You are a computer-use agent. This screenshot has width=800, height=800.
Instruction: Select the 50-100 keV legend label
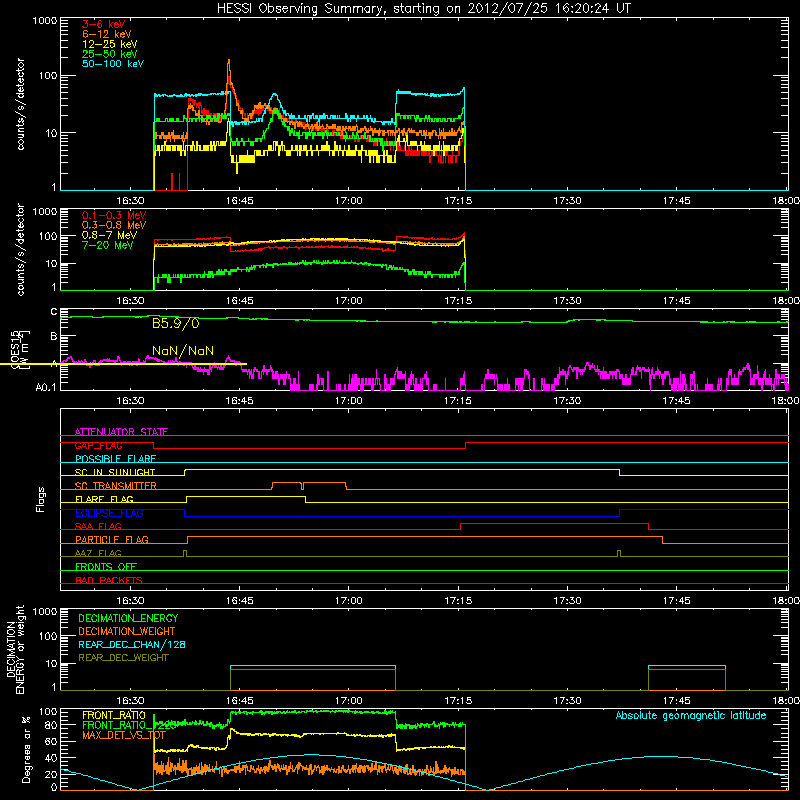point(113,64)
